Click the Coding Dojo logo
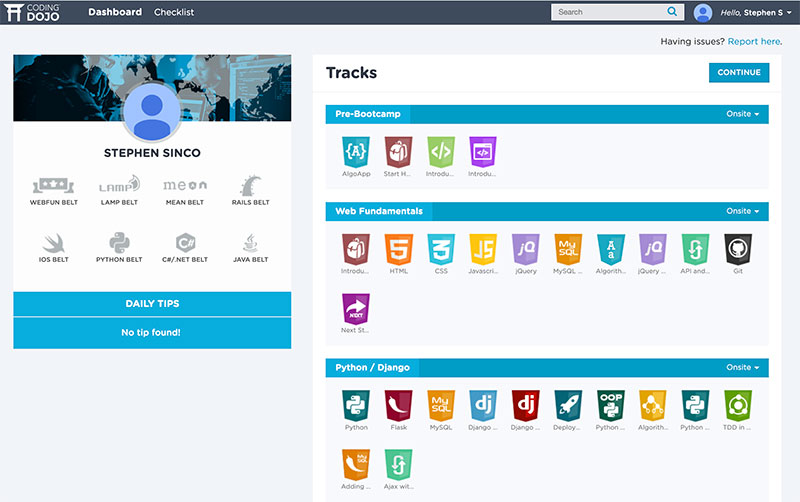 [32, 12]
